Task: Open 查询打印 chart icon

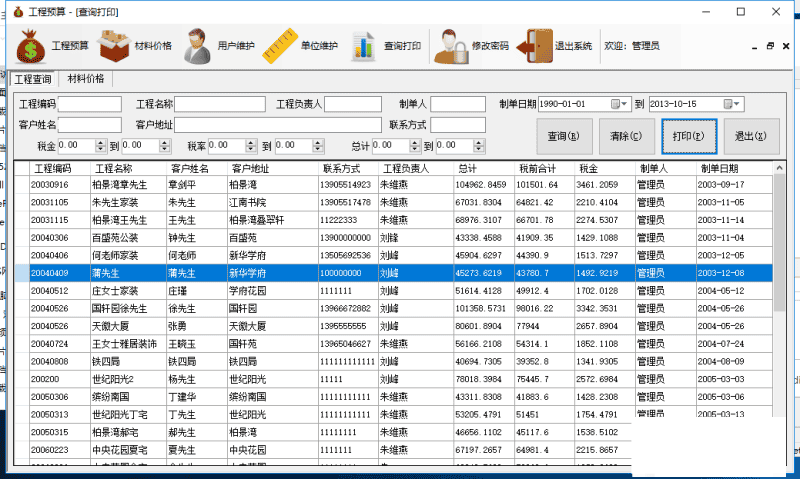Action: 363,46
